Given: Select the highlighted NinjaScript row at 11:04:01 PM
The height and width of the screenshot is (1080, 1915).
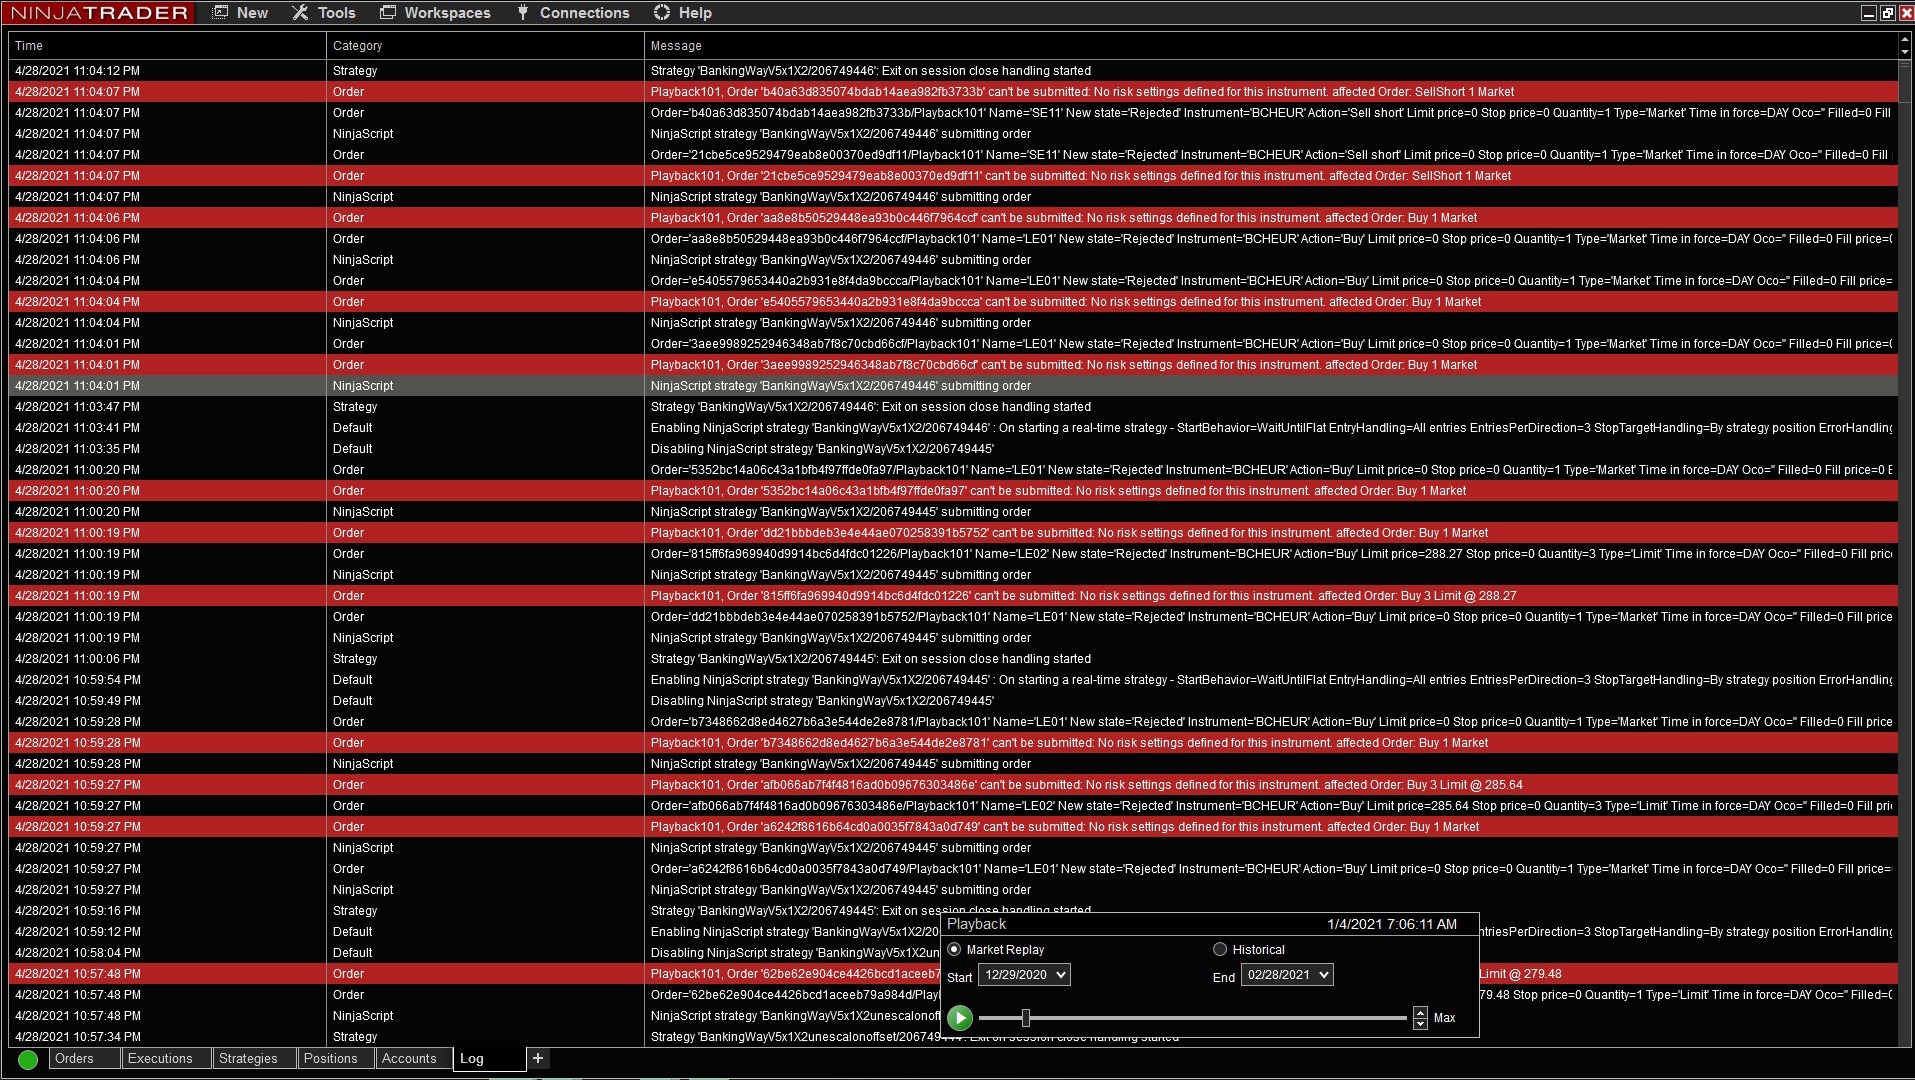Looking at the screenshot, I should [953, 386].
